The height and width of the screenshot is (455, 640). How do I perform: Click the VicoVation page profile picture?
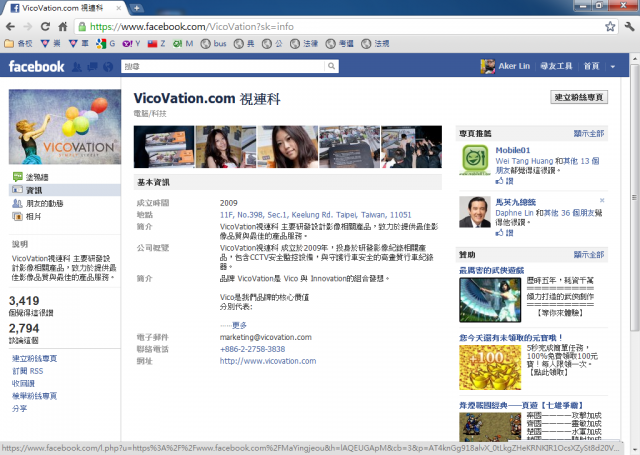coord(65,127)
